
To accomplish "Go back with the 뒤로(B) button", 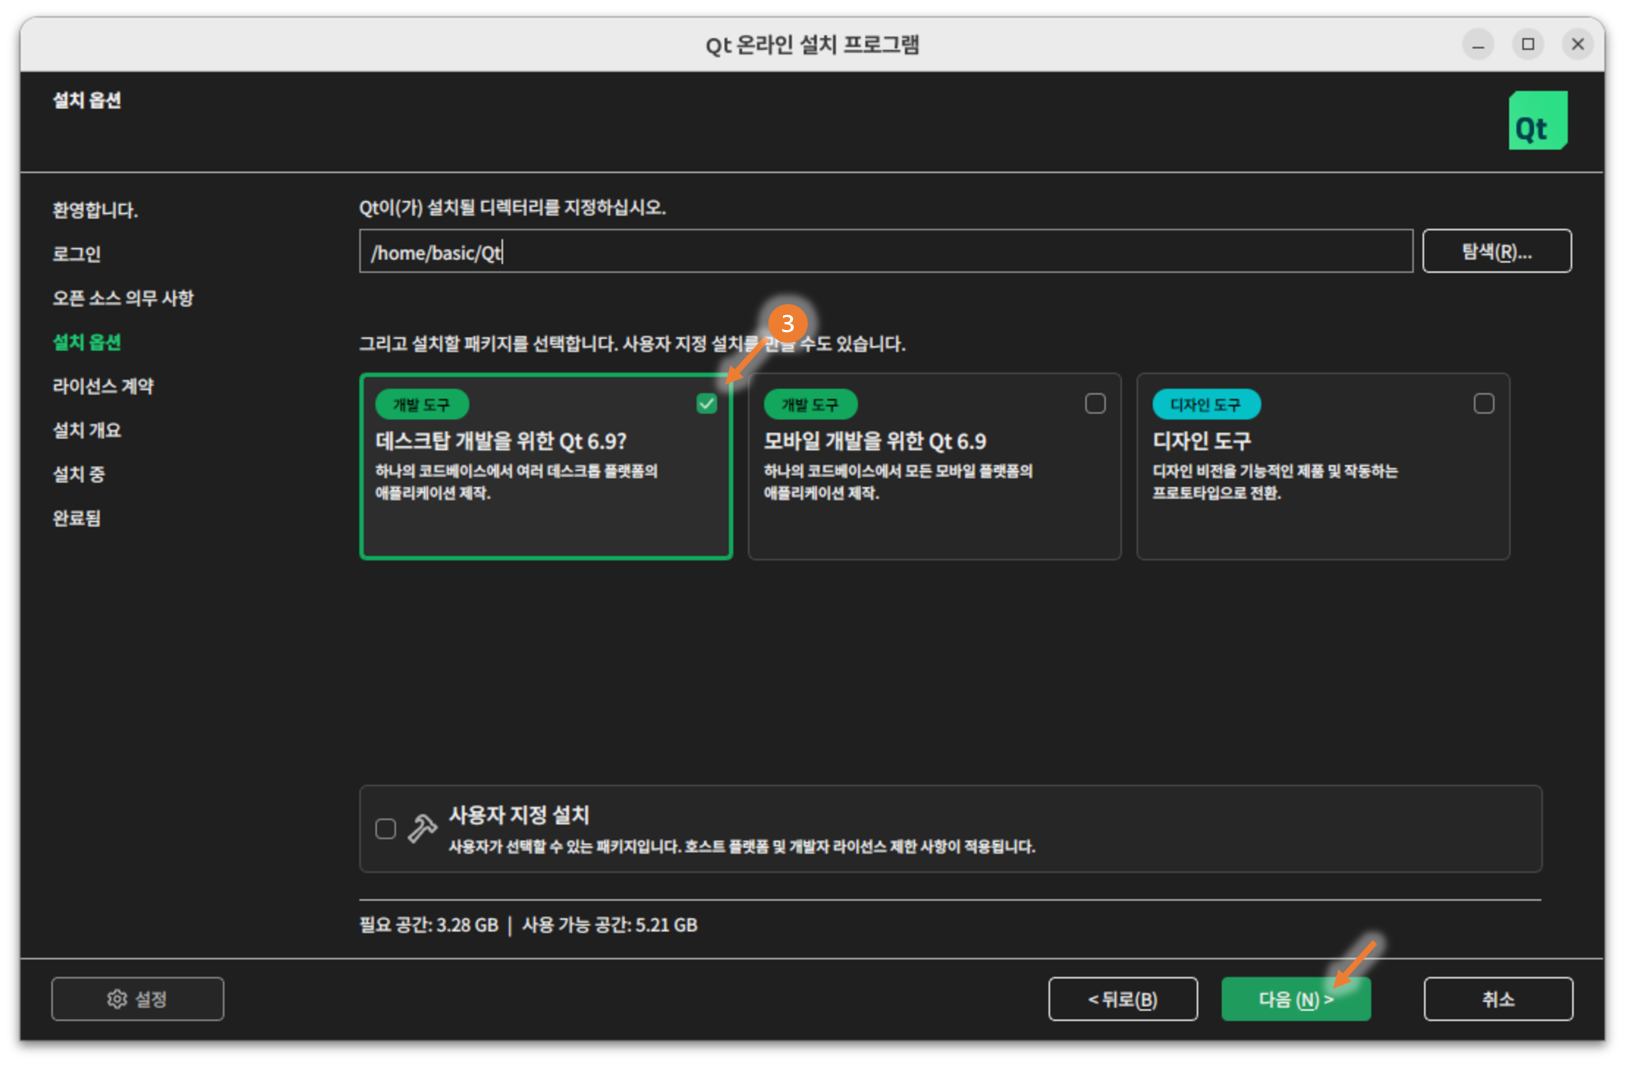I will [x=1123, y=999].
